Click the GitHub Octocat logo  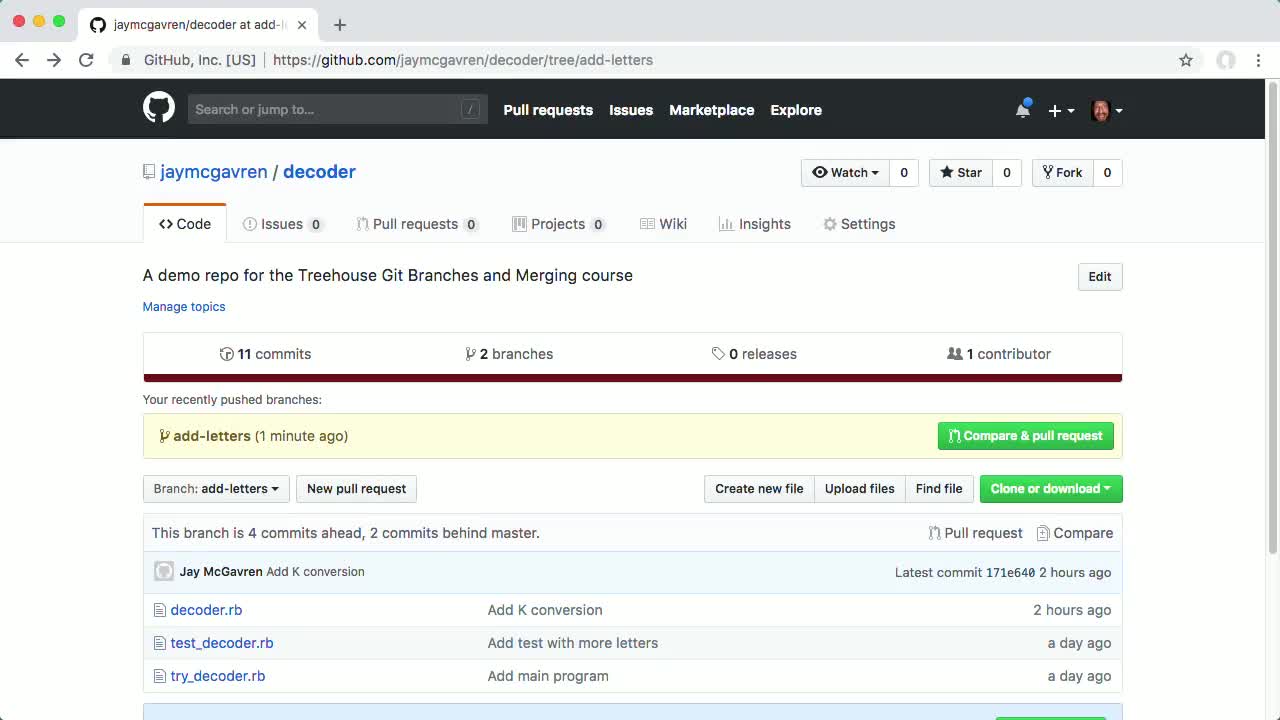pyautogui.click(x=158, y=108)
